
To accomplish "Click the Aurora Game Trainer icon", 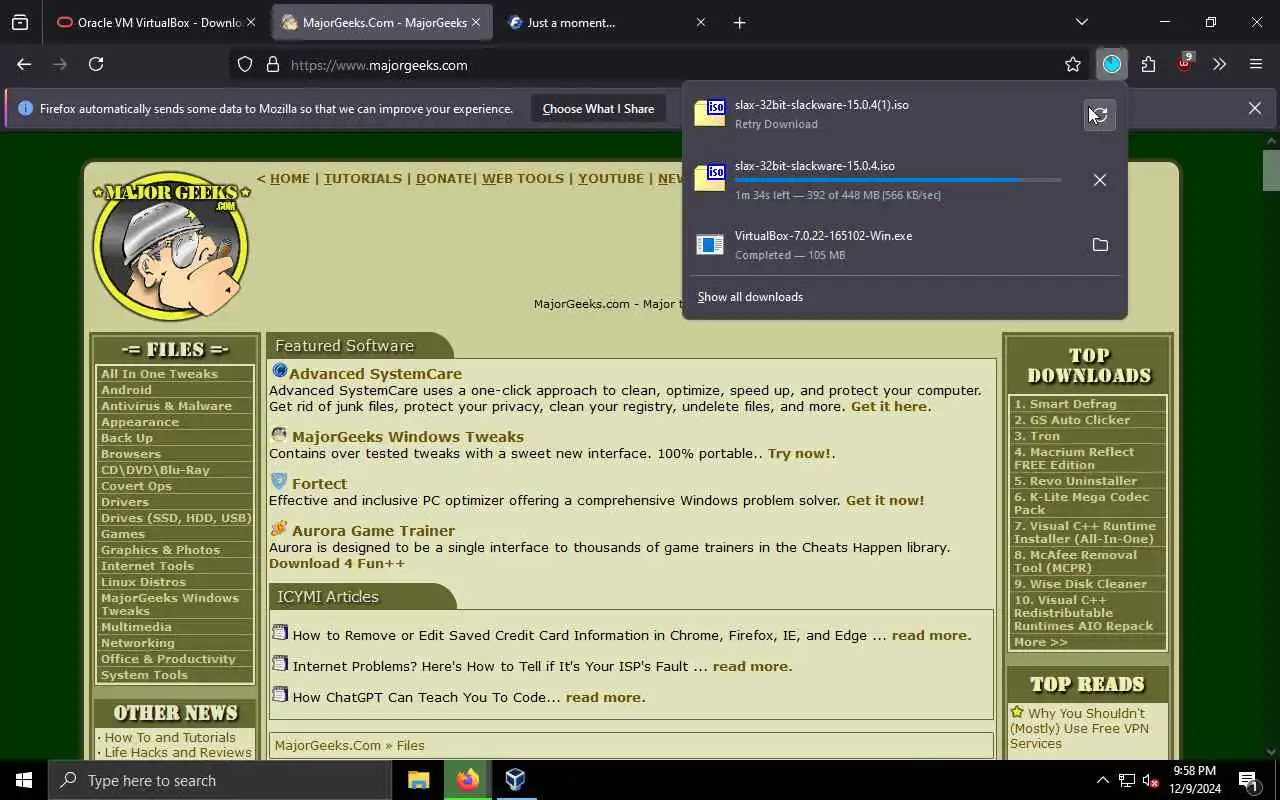I will click(x=279, y=528).
